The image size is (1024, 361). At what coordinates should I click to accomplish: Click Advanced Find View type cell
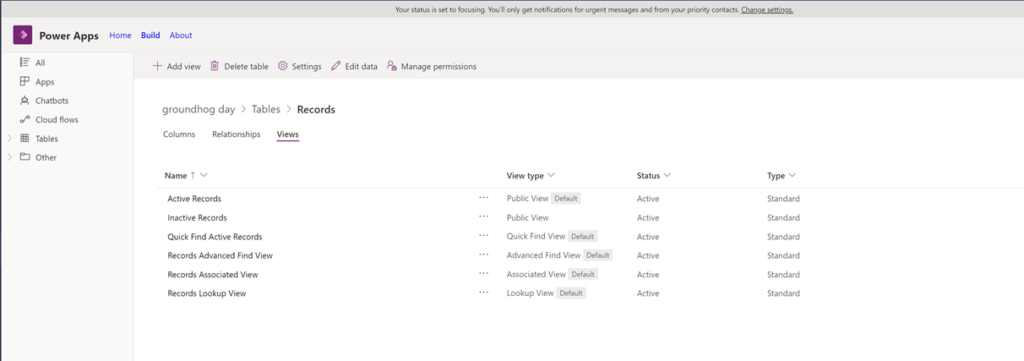(543, 255)
